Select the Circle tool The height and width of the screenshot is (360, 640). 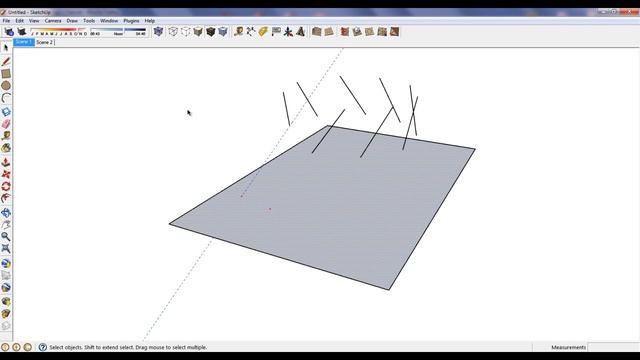pos(6,86)
